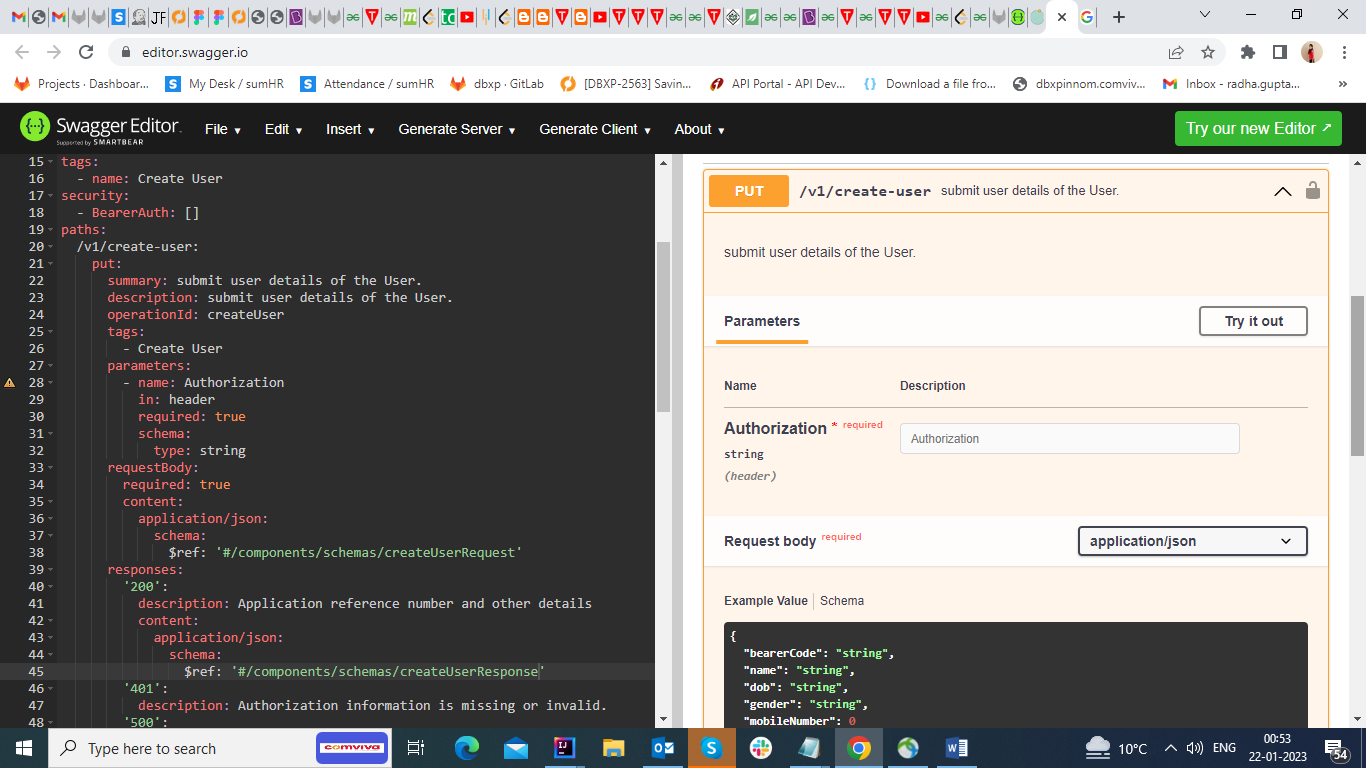Click the Try our new Editor button

[x=1257, y=128]
